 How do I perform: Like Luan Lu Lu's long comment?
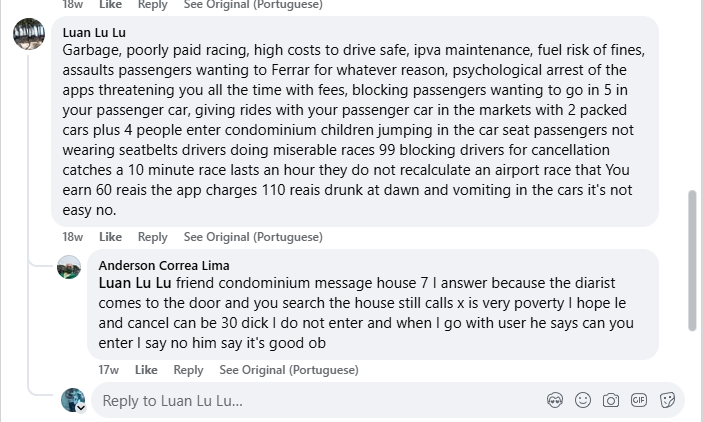coord(110,237)
